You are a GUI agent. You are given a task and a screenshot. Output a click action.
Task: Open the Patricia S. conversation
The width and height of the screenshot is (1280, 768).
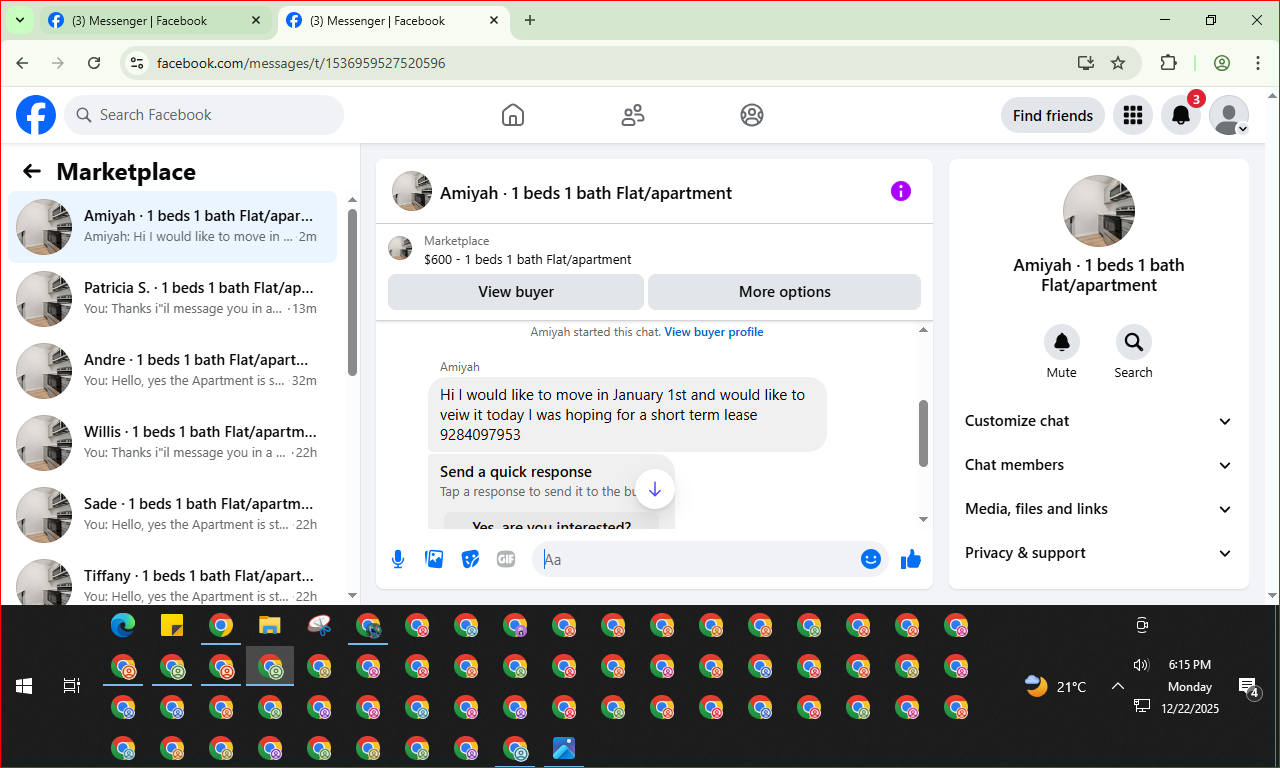point(173,299)
